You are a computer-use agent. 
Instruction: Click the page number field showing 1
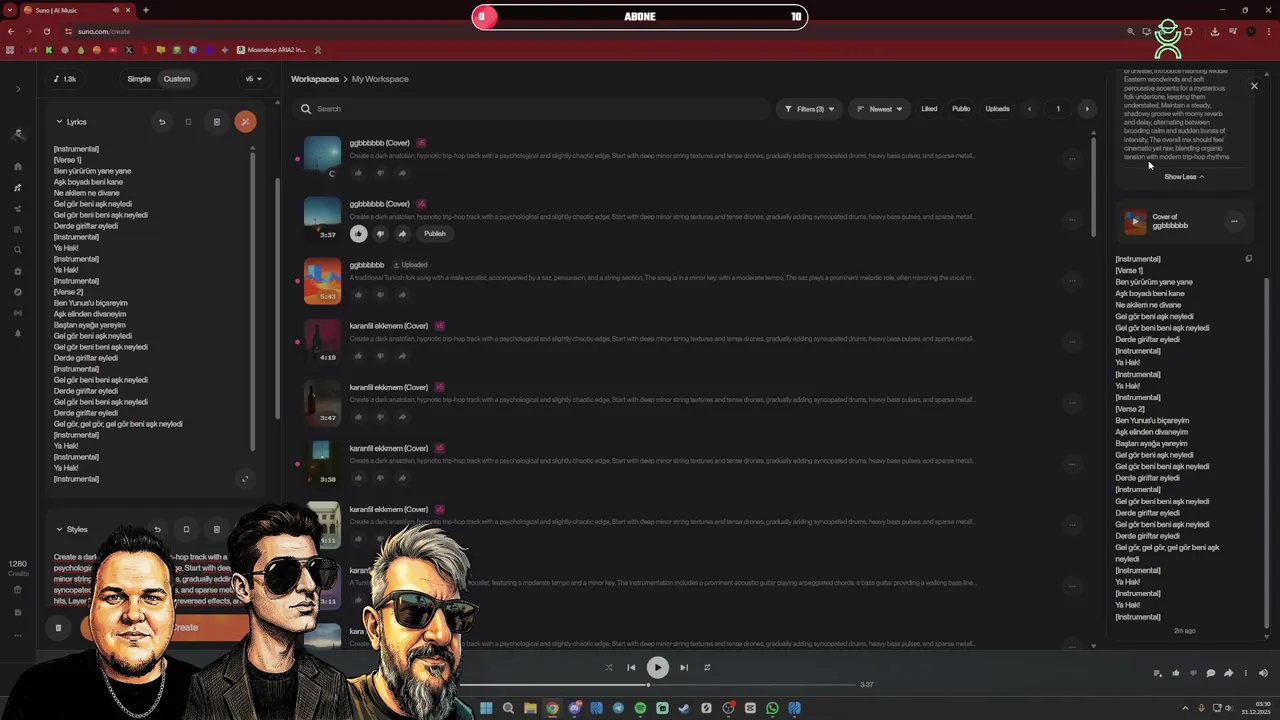pyautogui.click(x=1058, y=109)
